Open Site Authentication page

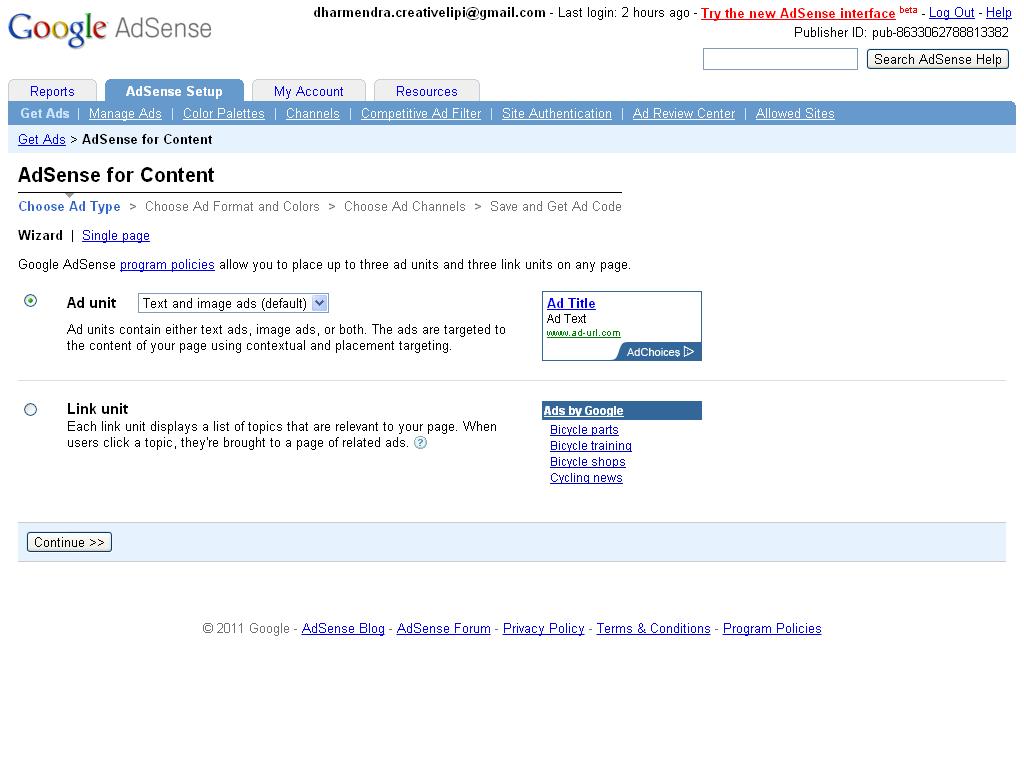point(556,114)
